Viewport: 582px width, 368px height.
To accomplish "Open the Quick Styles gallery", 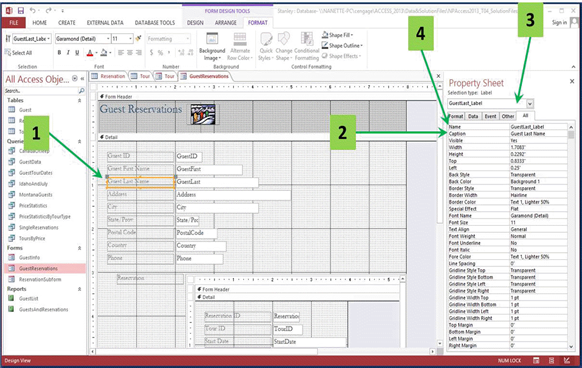I will (265, 47).
